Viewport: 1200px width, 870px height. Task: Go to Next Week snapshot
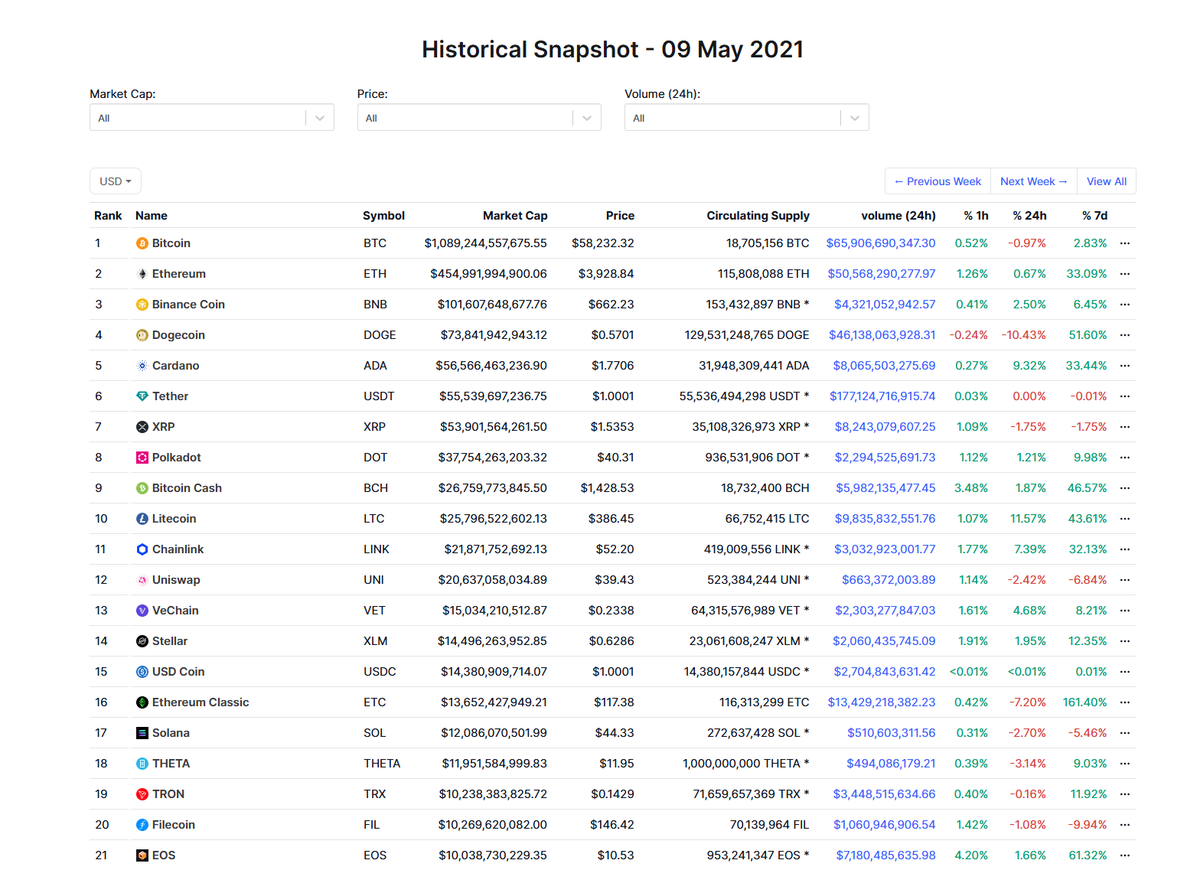pos(1033,181)
